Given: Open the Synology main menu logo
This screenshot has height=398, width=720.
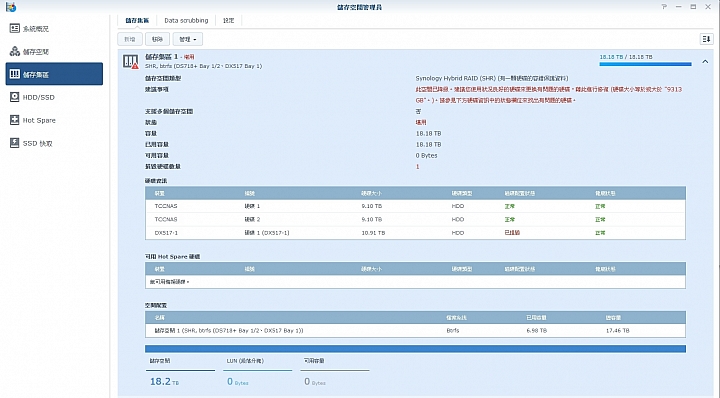Looking at the screenshot, I should [x=11, y=7].
